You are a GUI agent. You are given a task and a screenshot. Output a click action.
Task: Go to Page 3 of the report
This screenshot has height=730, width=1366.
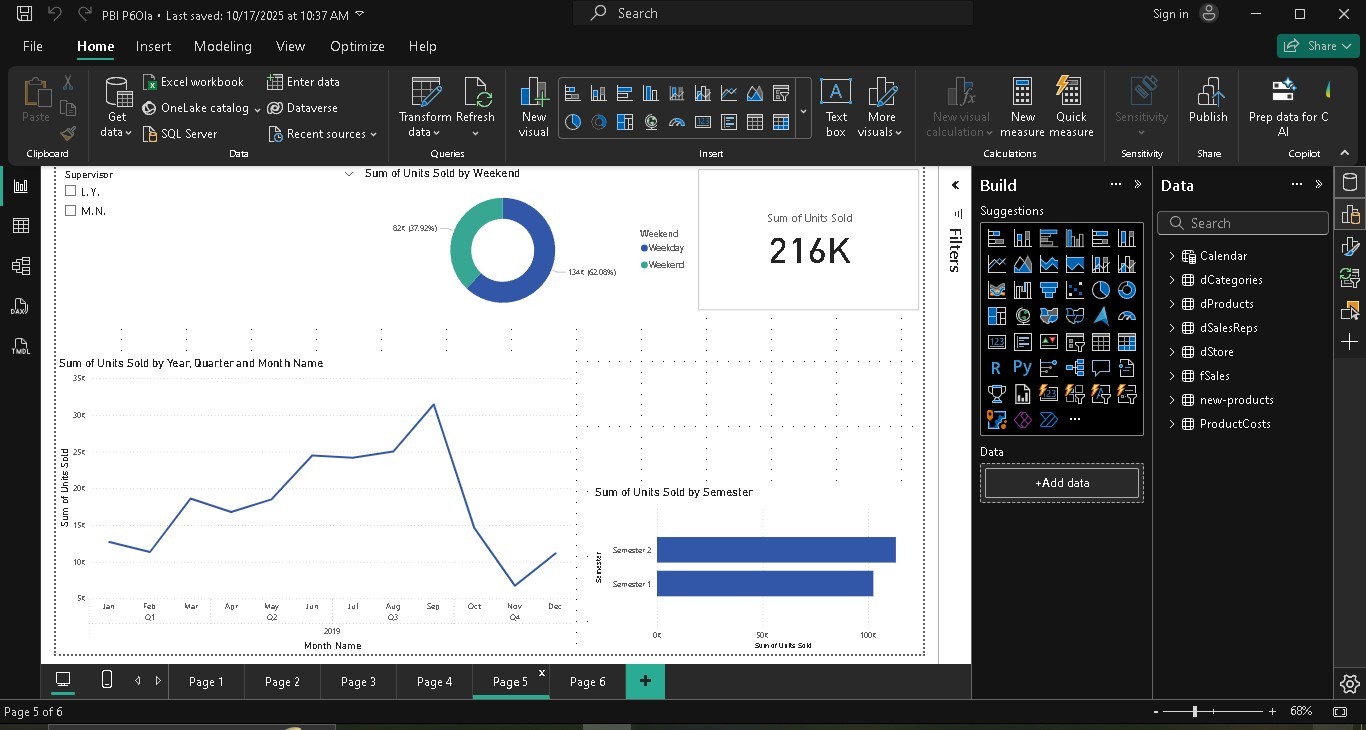[x=358, y=681]
